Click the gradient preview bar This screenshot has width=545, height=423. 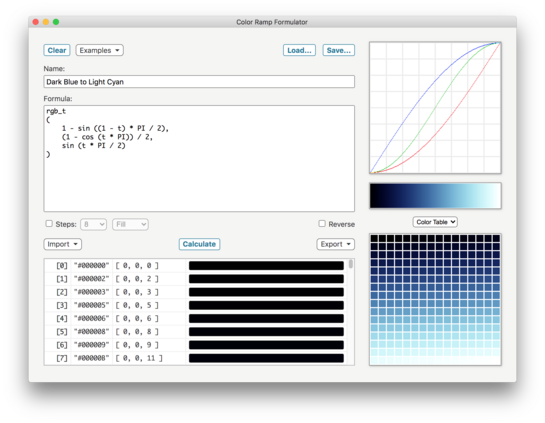(x=435, y=196)
